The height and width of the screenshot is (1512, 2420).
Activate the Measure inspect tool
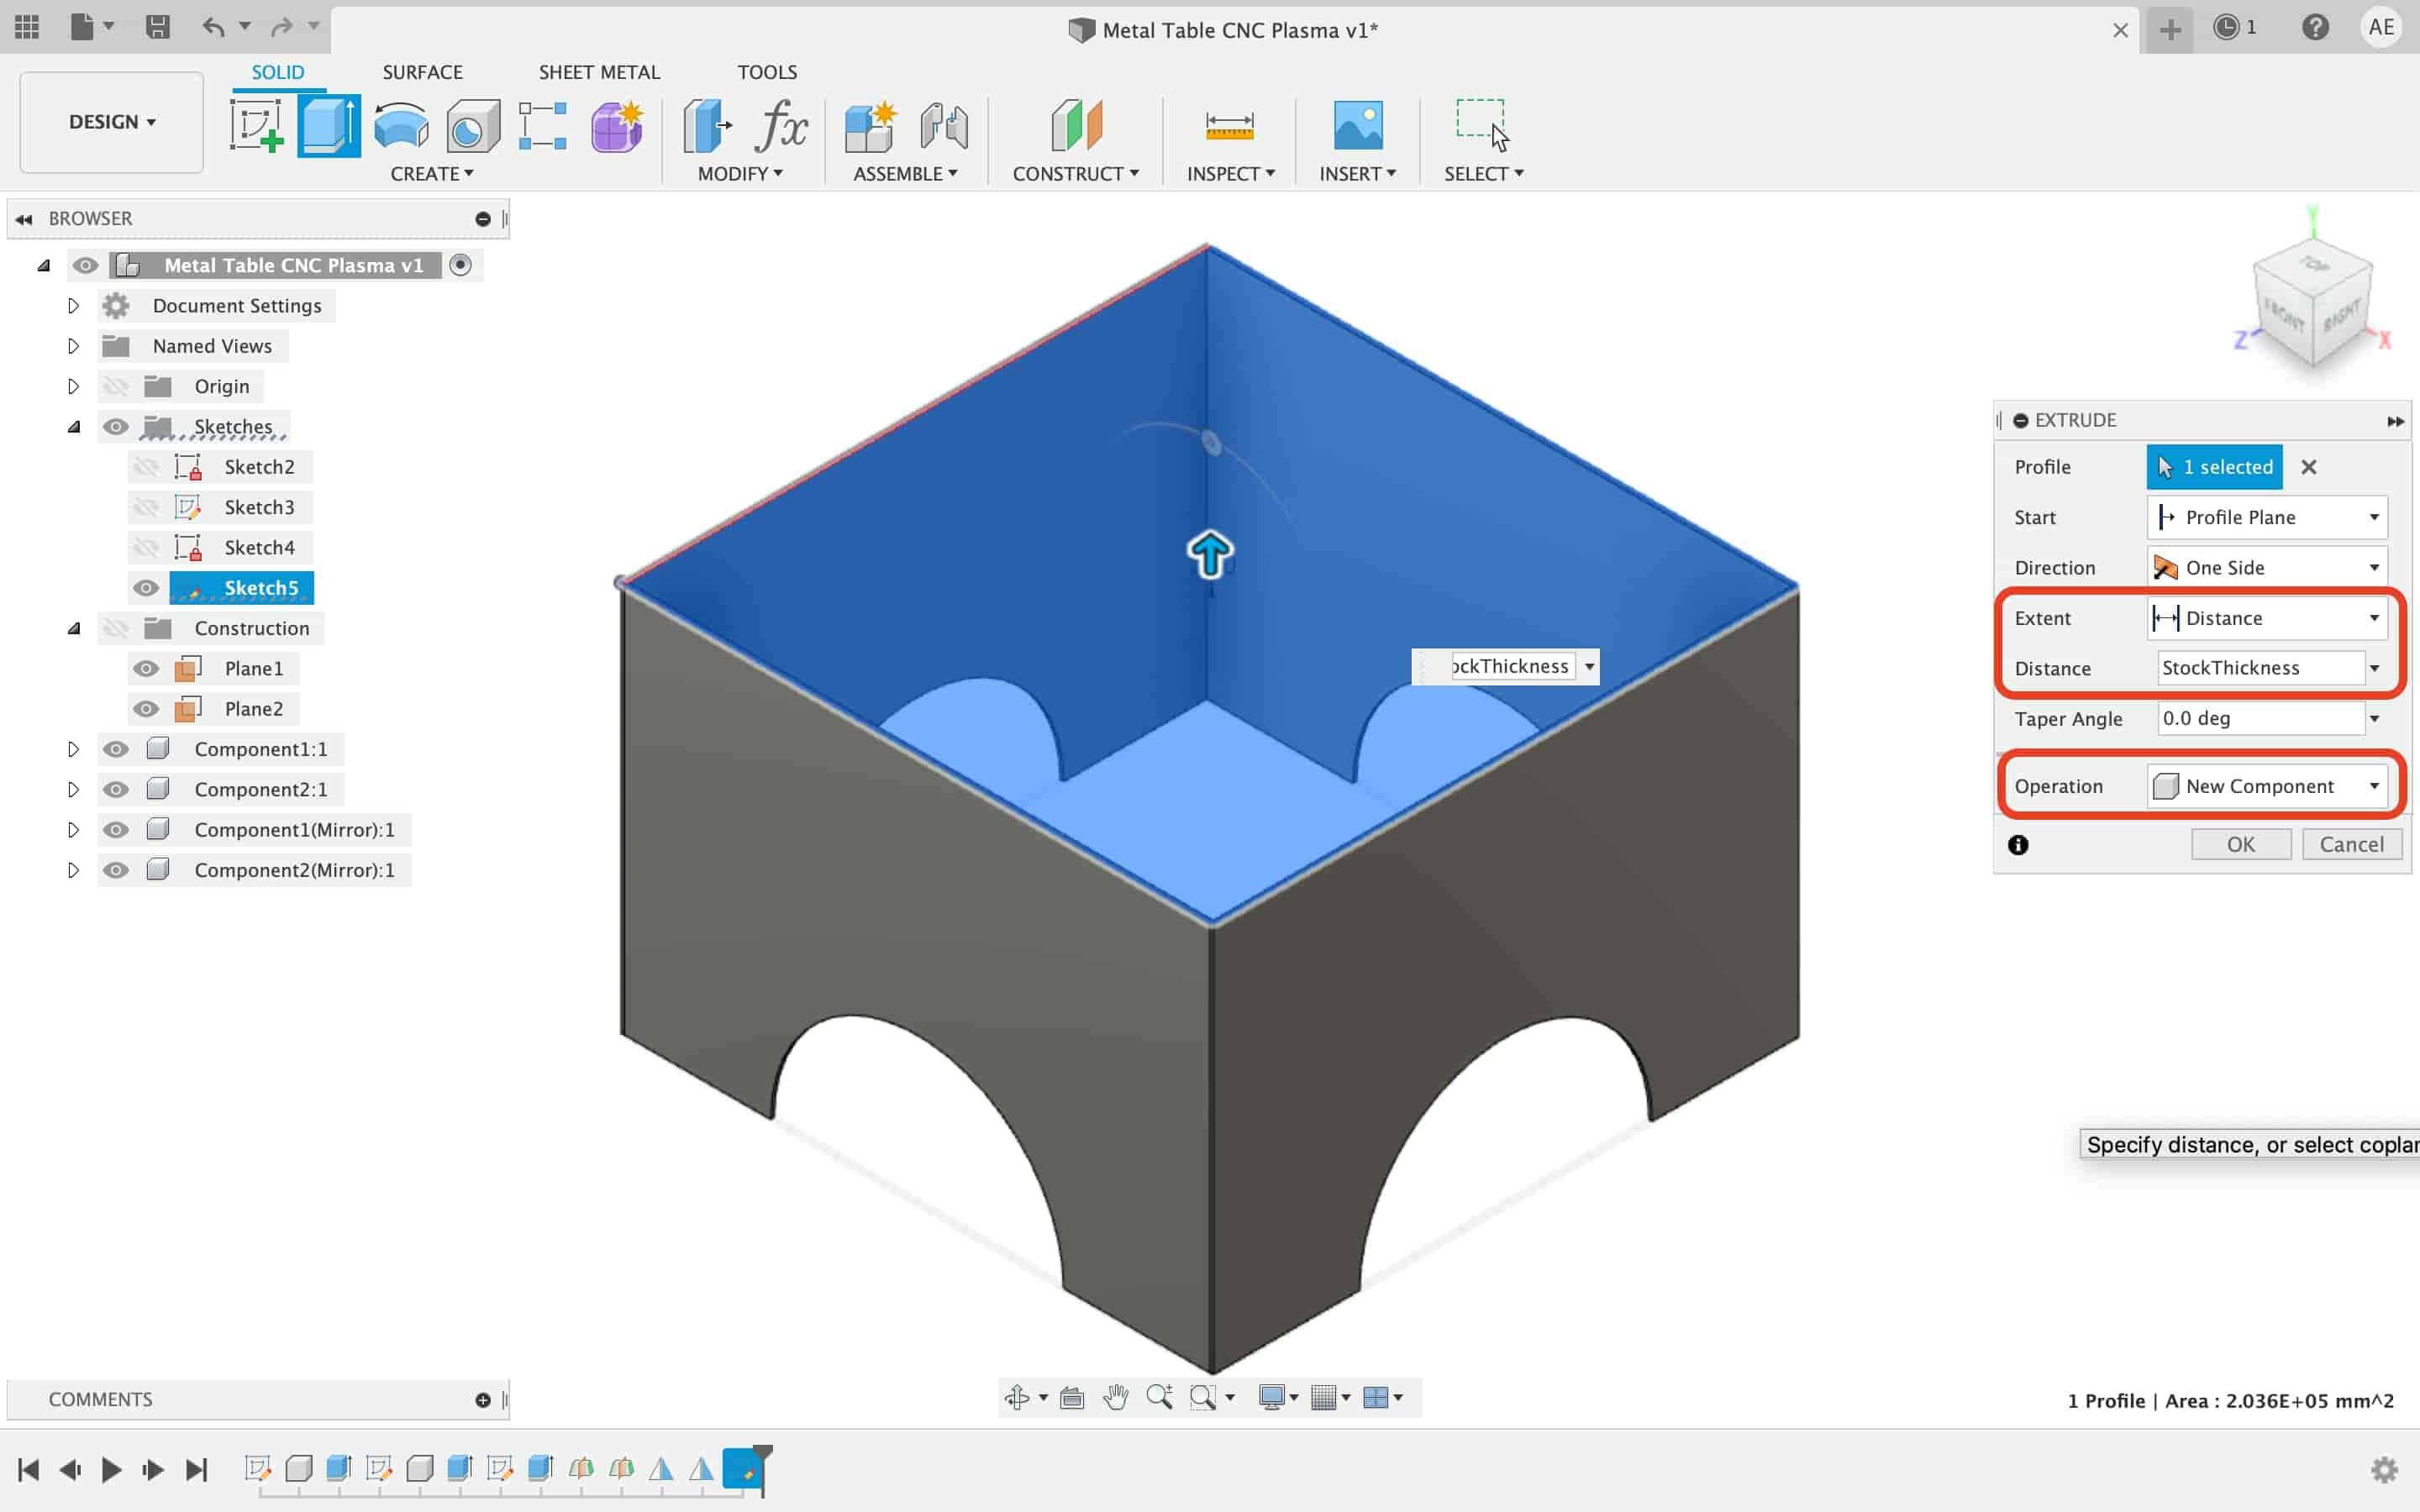click(1229, 126)
